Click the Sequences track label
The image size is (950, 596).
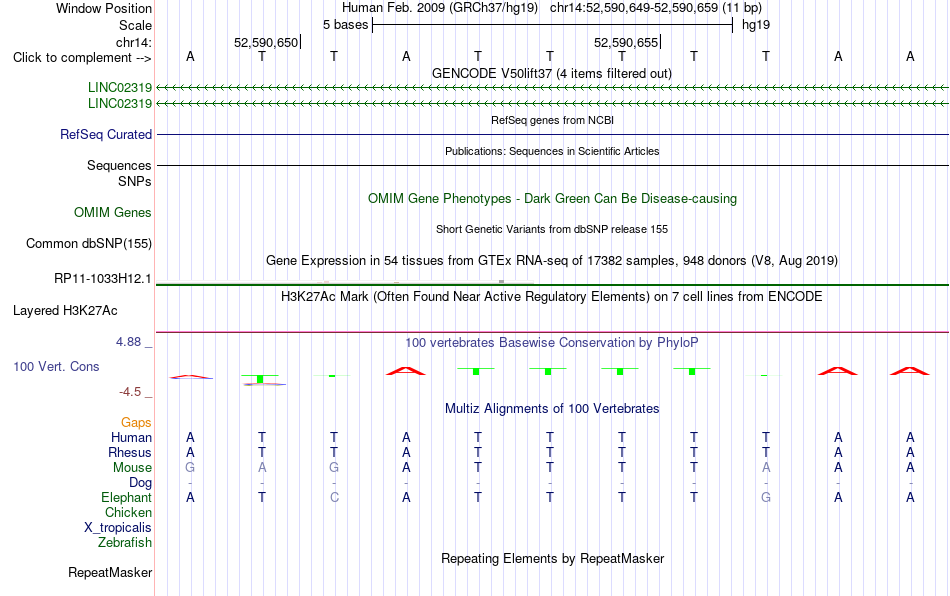pos(119,165)
